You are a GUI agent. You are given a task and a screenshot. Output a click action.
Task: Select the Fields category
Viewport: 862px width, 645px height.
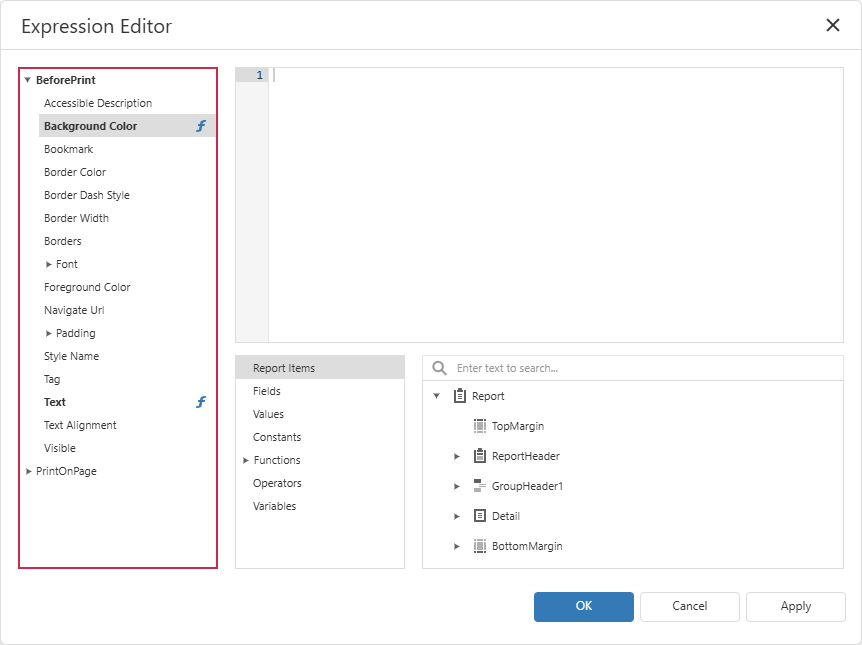pos(320,391)
